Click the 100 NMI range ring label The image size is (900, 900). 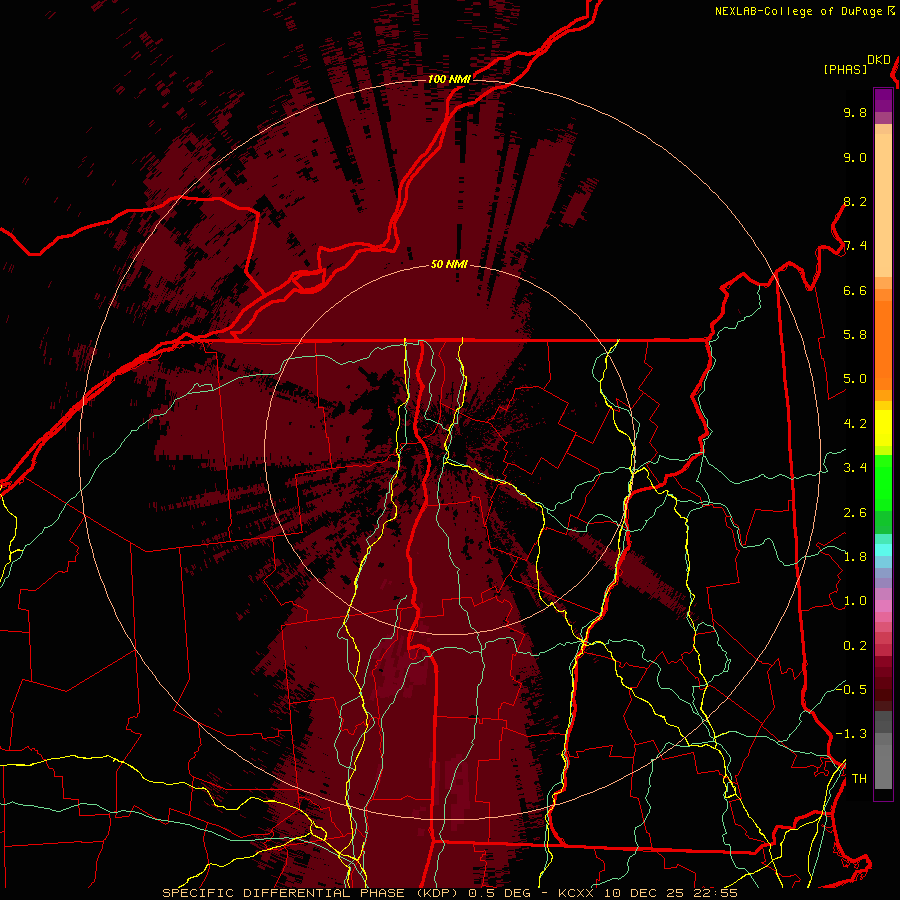pyautogui.click(x=449, y=79)
